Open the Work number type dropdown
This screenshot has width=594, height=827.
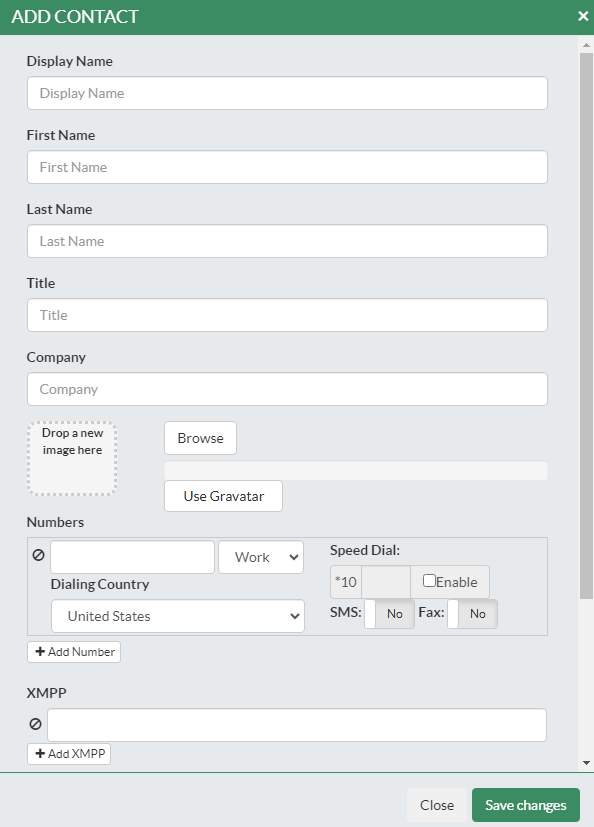(x=261, y=557)
